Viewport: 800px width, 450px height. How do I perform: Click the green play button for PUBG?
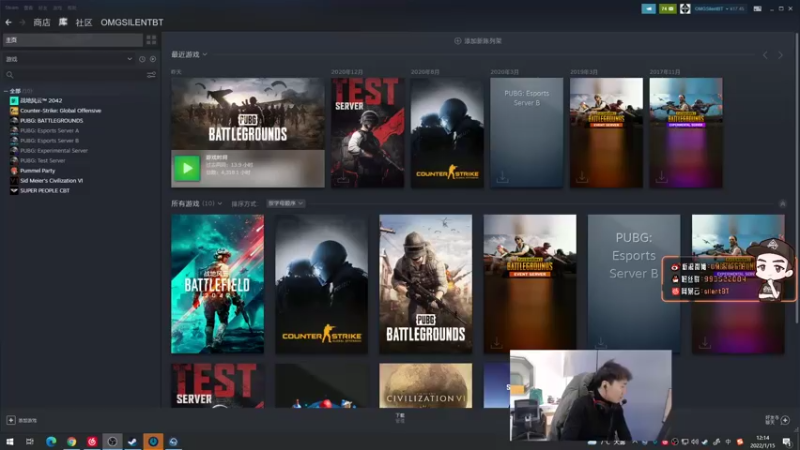187,168
